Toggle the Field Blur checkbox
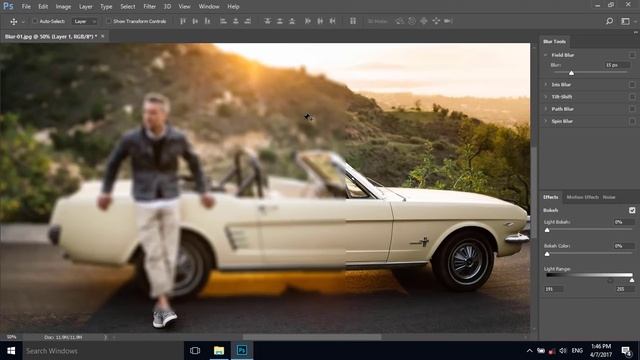The height and width of the screenshot is (360, 640). point(632,55)
